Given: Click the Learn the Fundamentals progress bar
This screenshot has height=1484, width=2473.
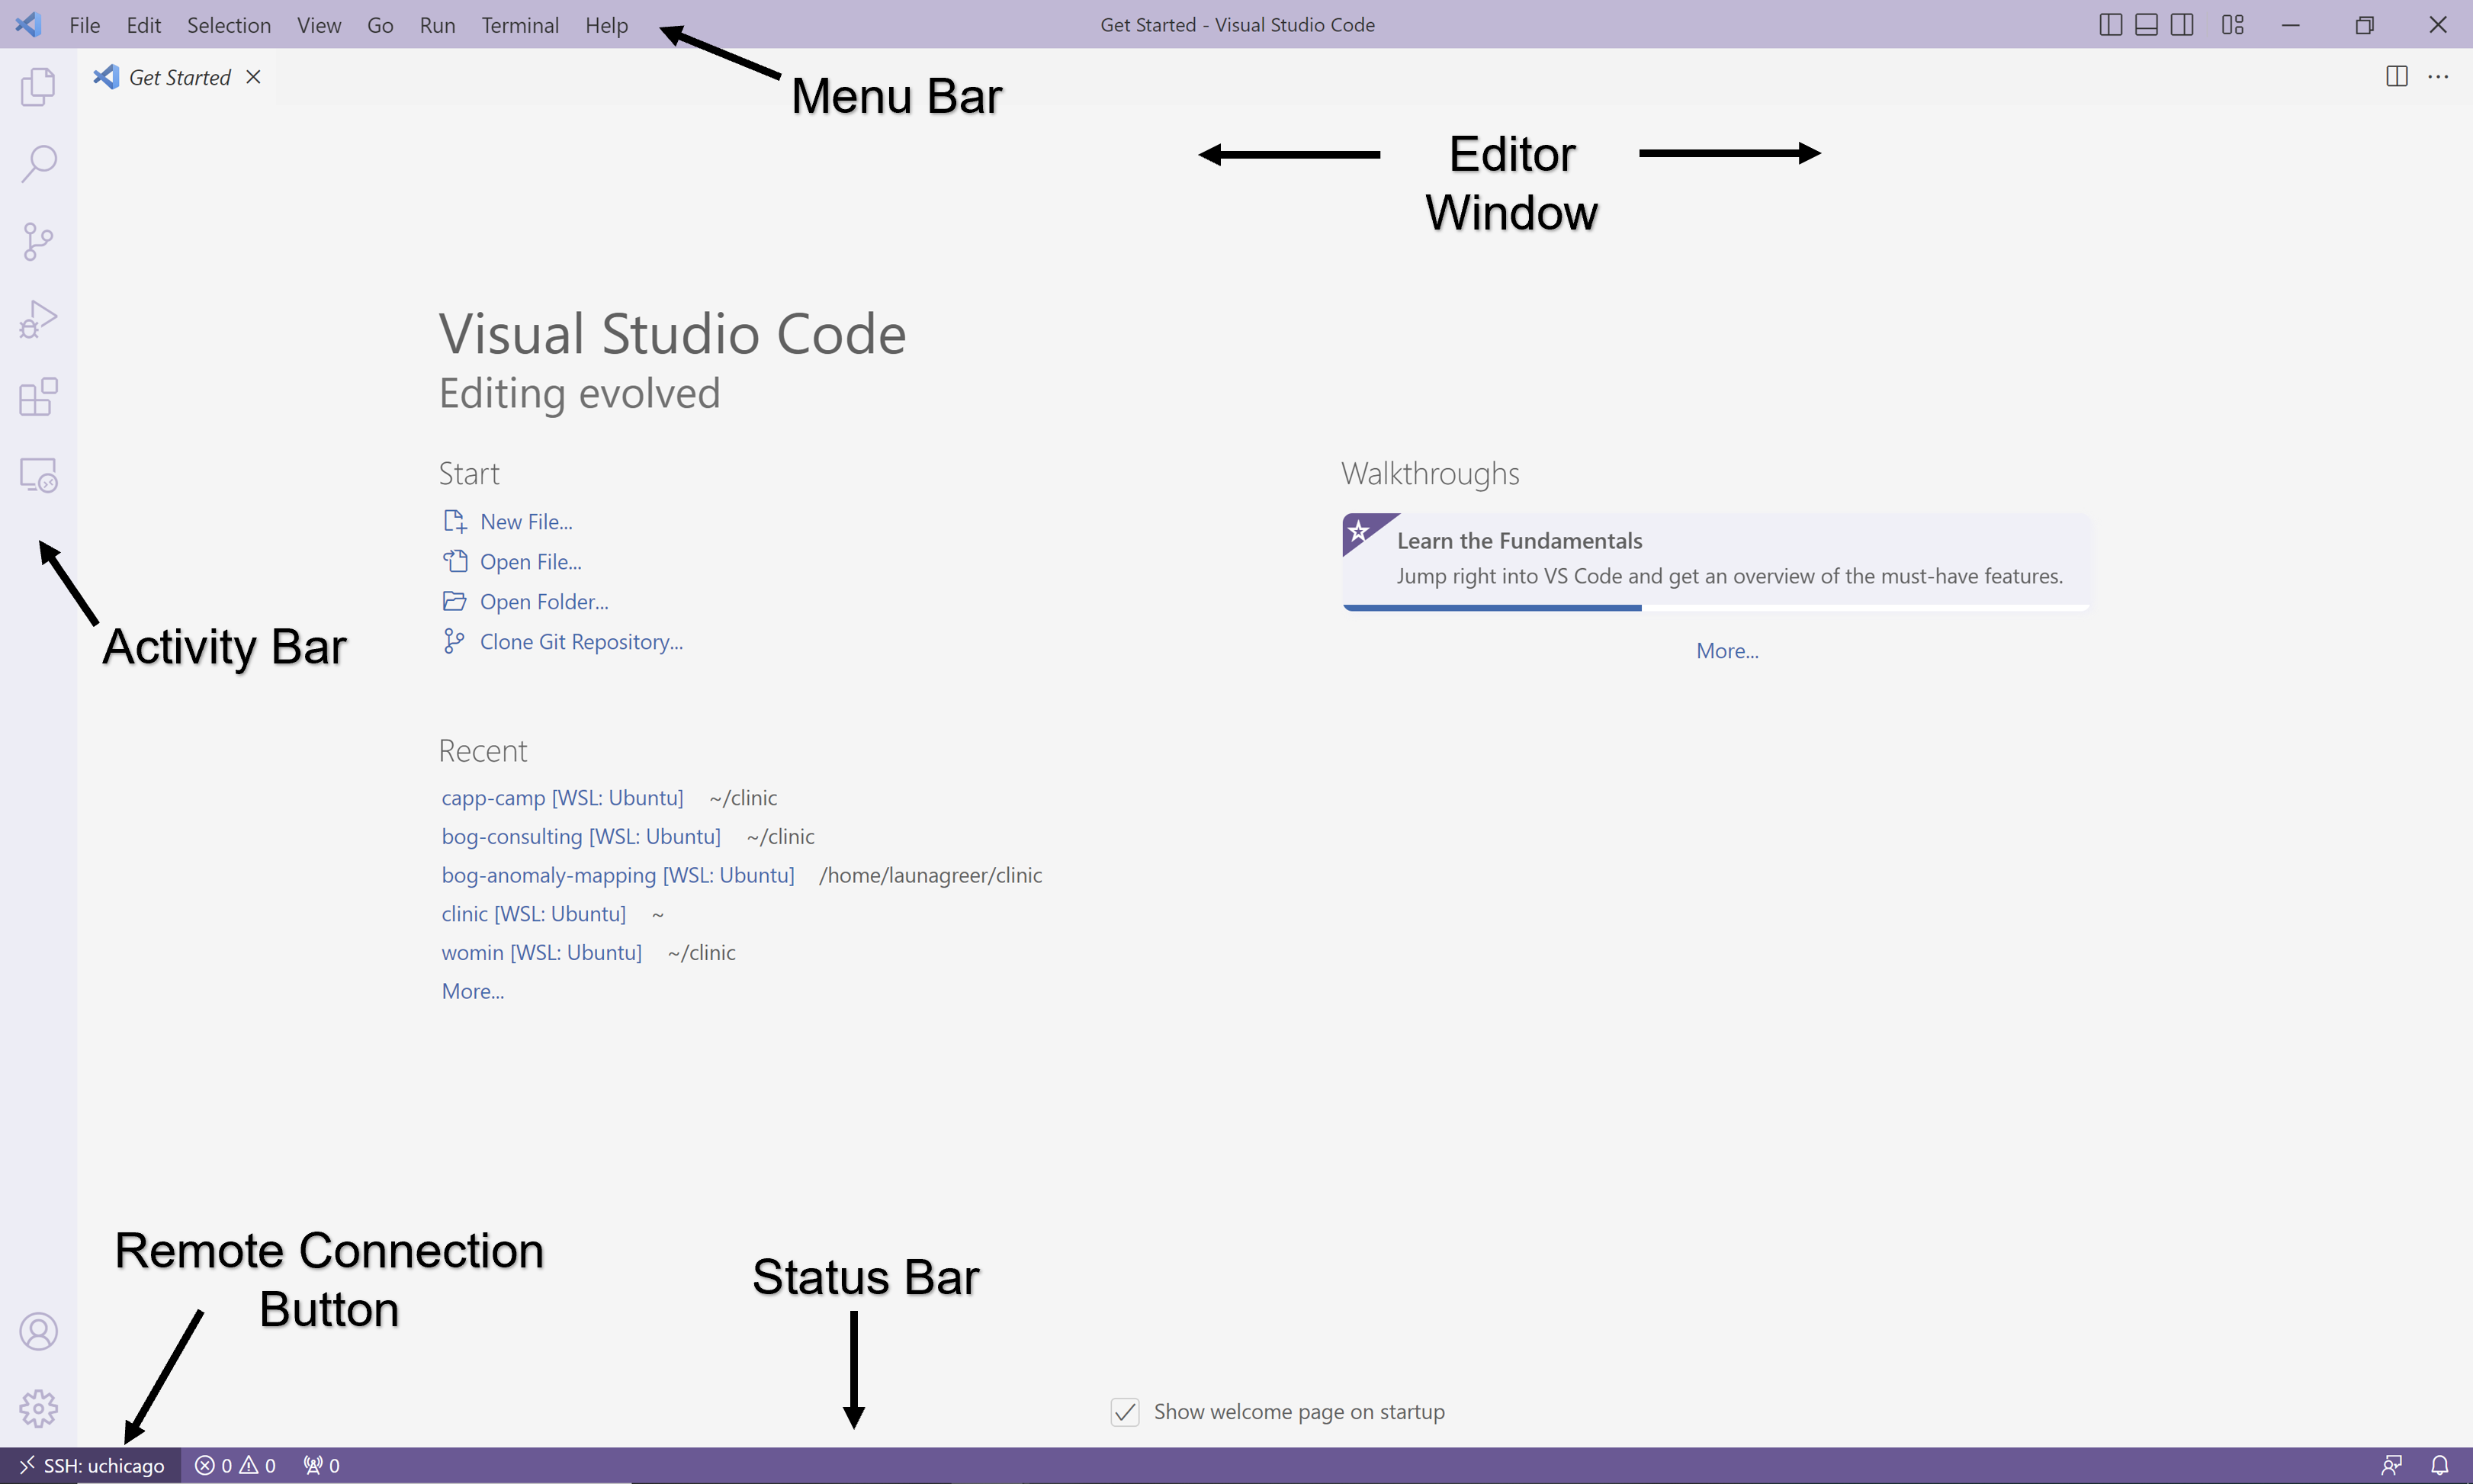Looking at the screenshot, I should 1716,607.
